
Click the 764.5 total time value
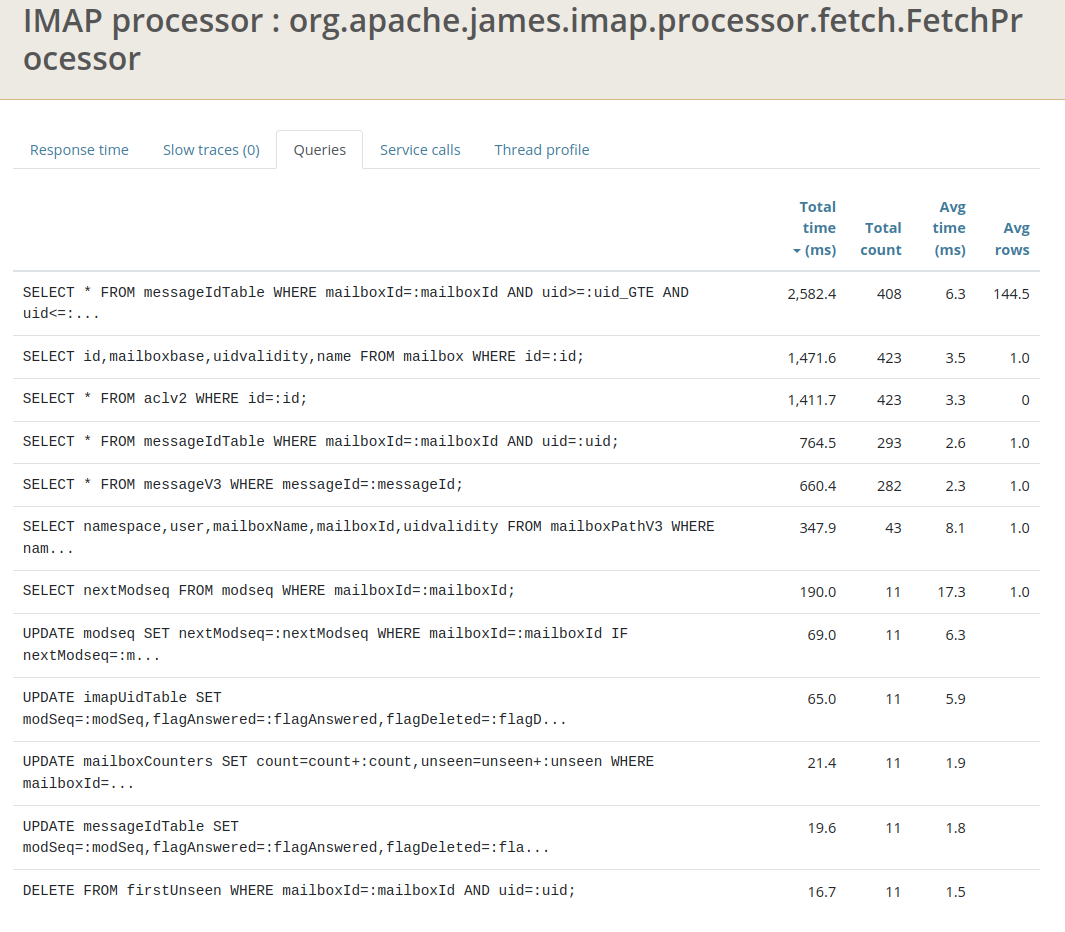coord(818,443)
